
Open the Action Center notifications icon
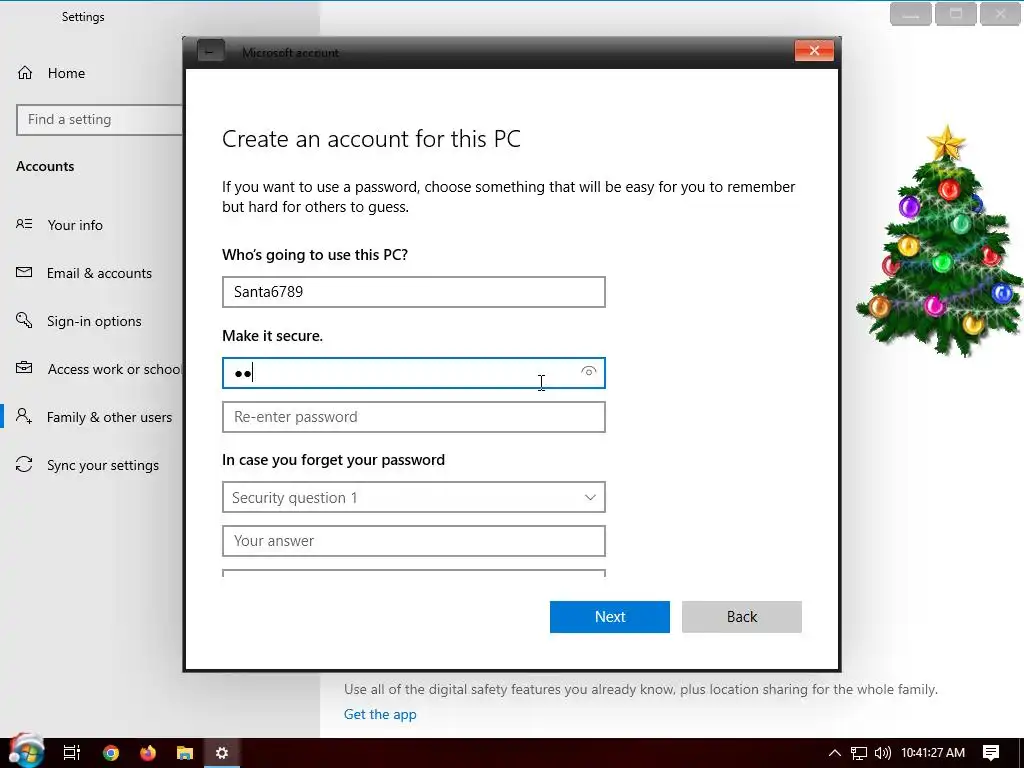pyautogui.click(x=991, y=753)
